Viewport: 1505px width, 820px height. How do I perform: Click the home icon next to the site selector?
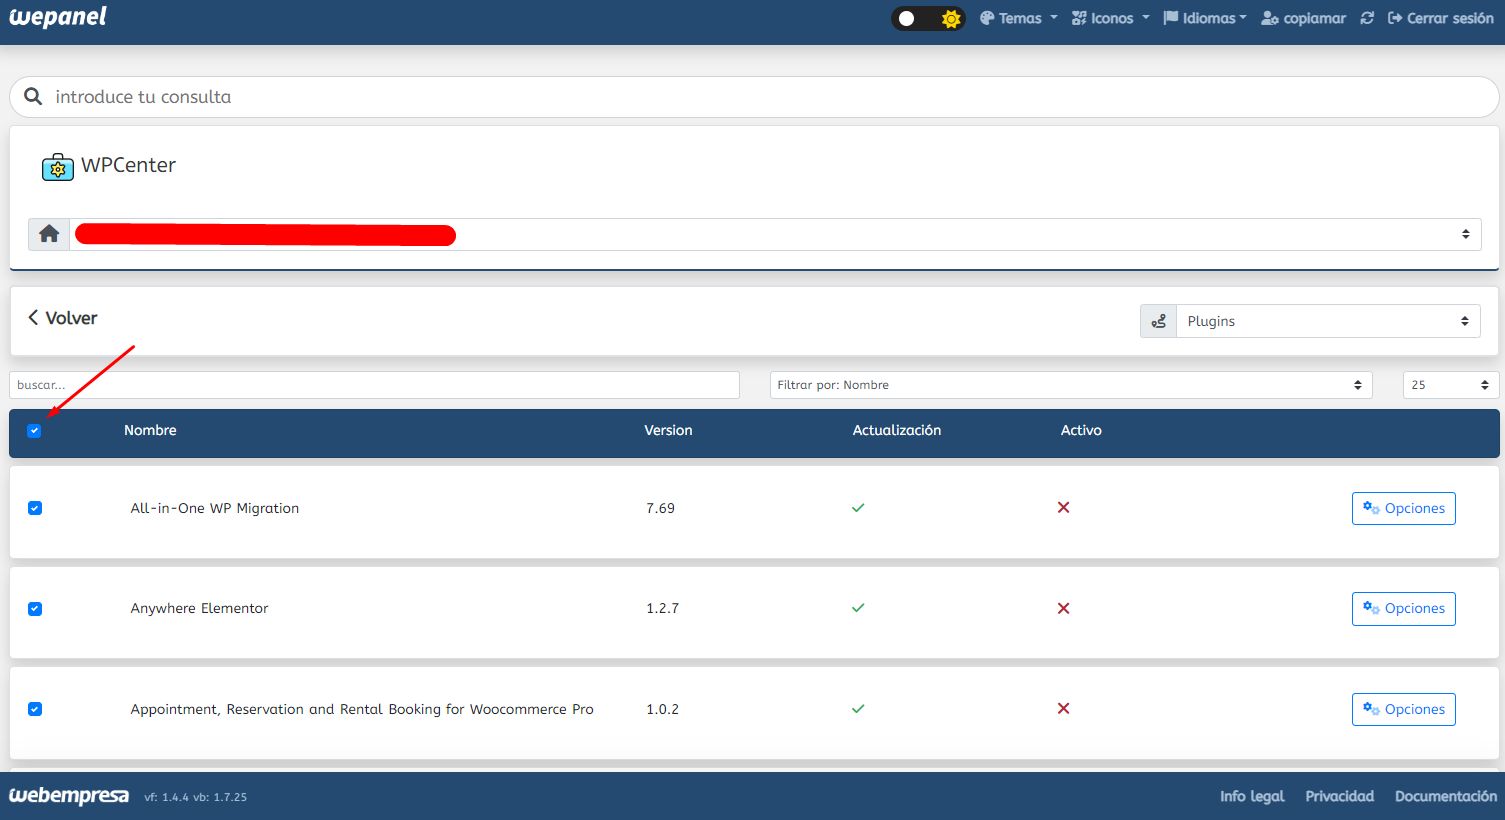click(x=49, y=234)
